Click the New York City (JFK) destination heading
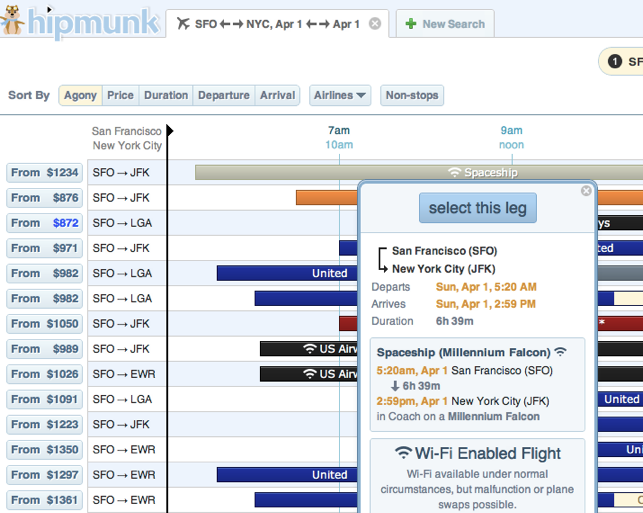643x513 pixels. point(444,269)
